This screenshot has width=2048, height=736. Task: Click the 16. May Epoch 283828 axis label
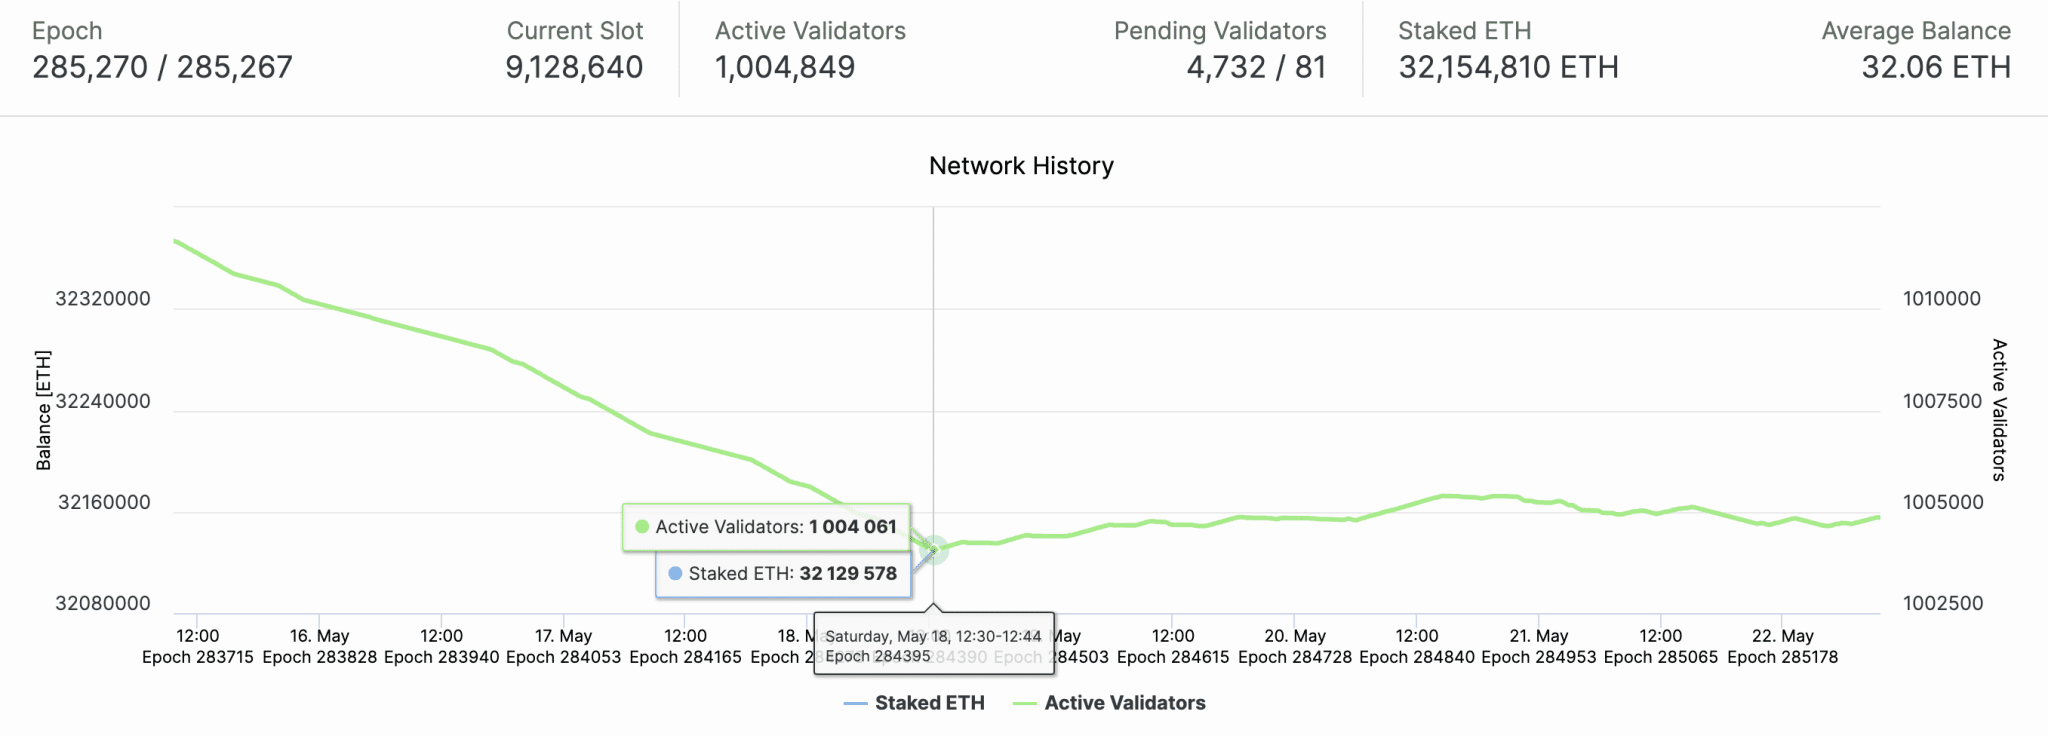coord(320,646)
